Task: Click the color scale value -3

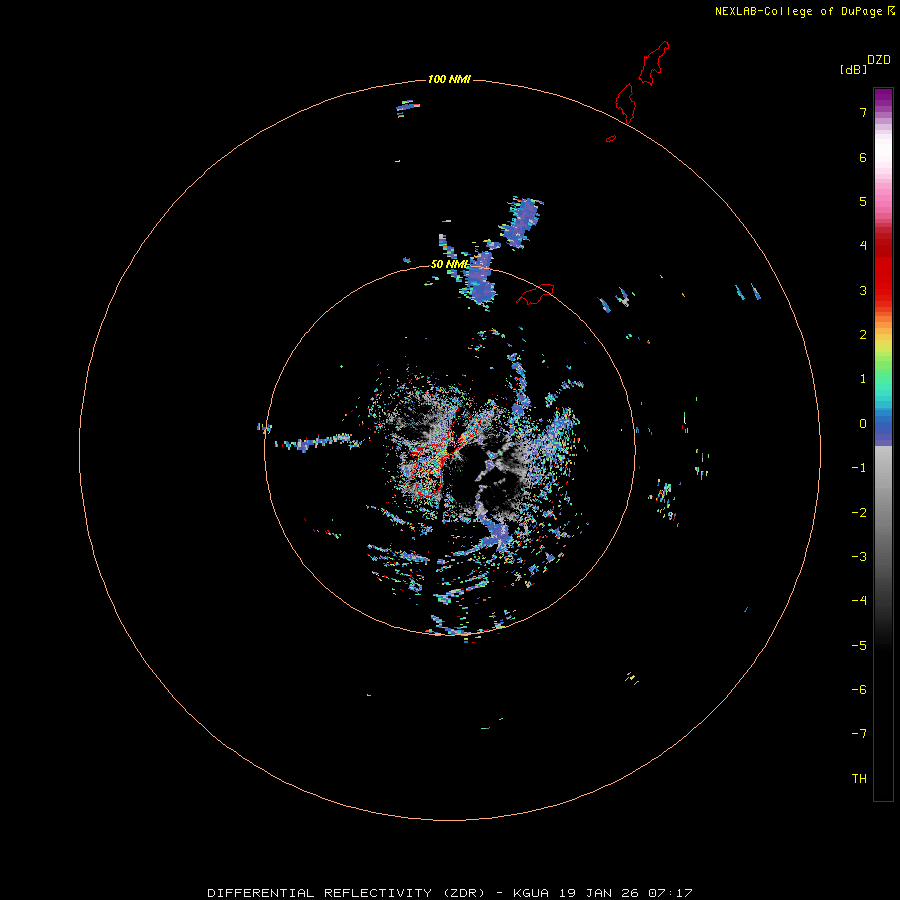Action: click(x=859, y=557)
